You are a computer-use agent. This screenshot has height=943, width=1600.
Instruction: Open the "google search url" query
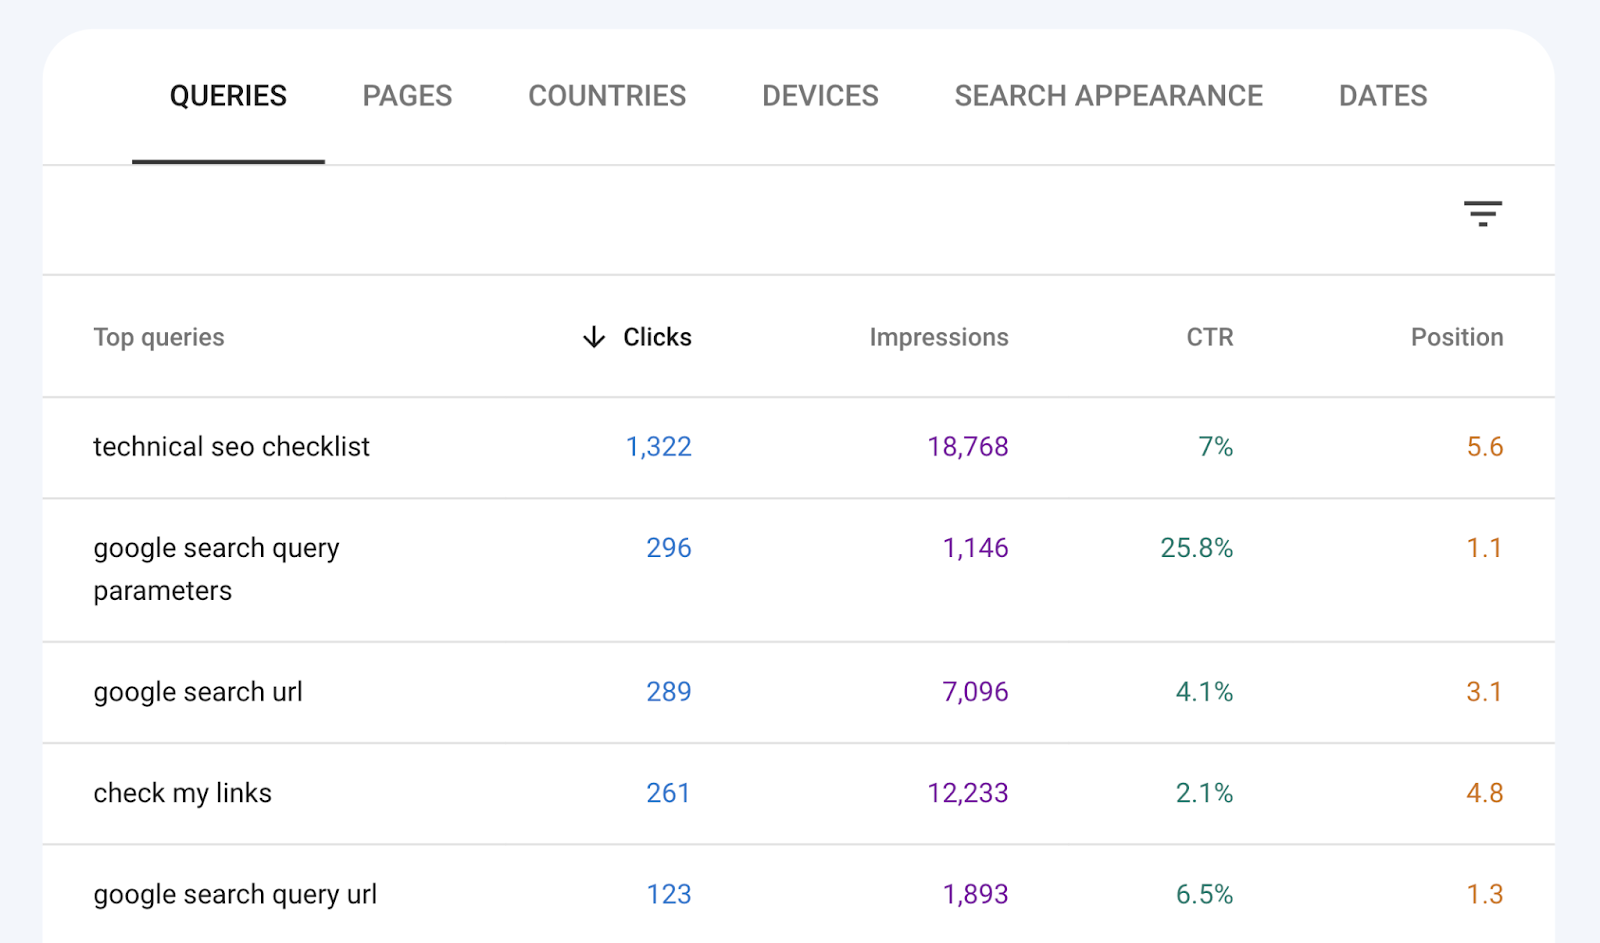(197, 692)
